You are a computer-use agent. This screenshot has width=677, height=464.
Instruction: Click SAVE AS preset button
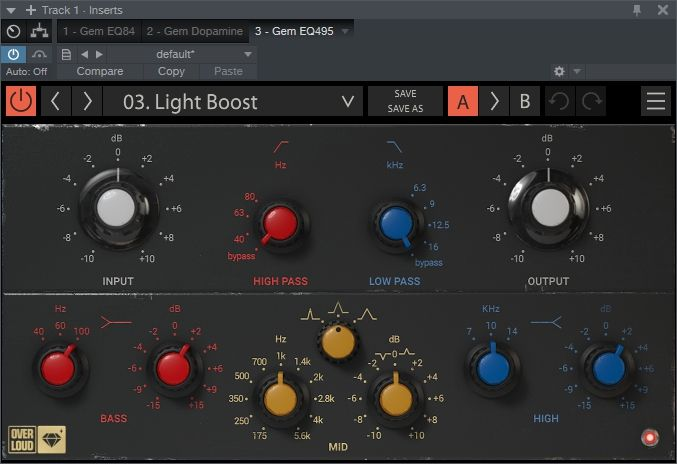pos(405,108)
